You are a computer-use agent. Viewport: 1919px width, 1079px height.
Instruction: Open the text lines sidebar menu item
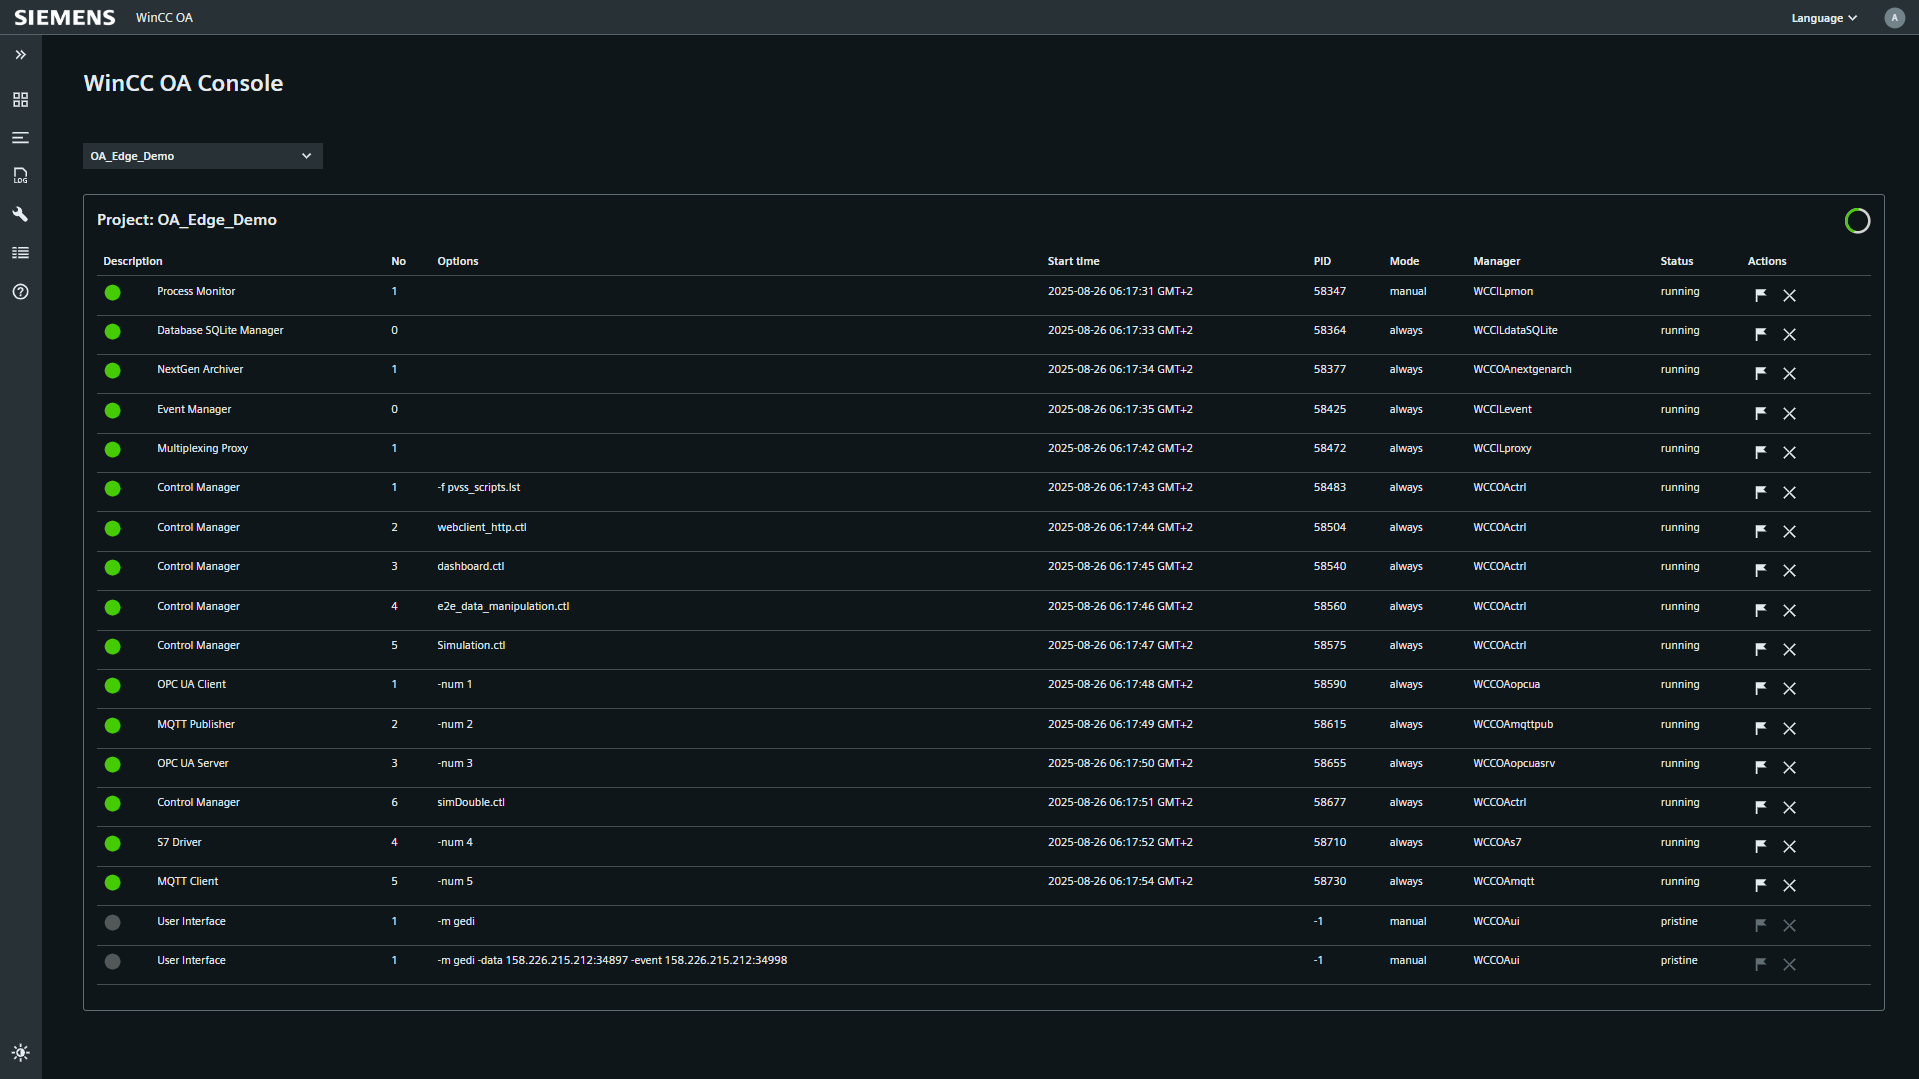(20, 138)
